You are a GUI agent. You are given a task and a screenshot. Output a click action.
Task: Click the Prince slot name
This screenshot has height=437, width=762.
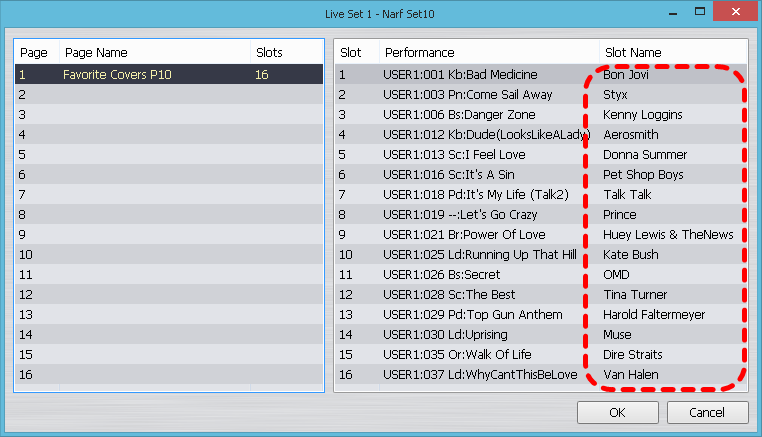pos(620,214)
